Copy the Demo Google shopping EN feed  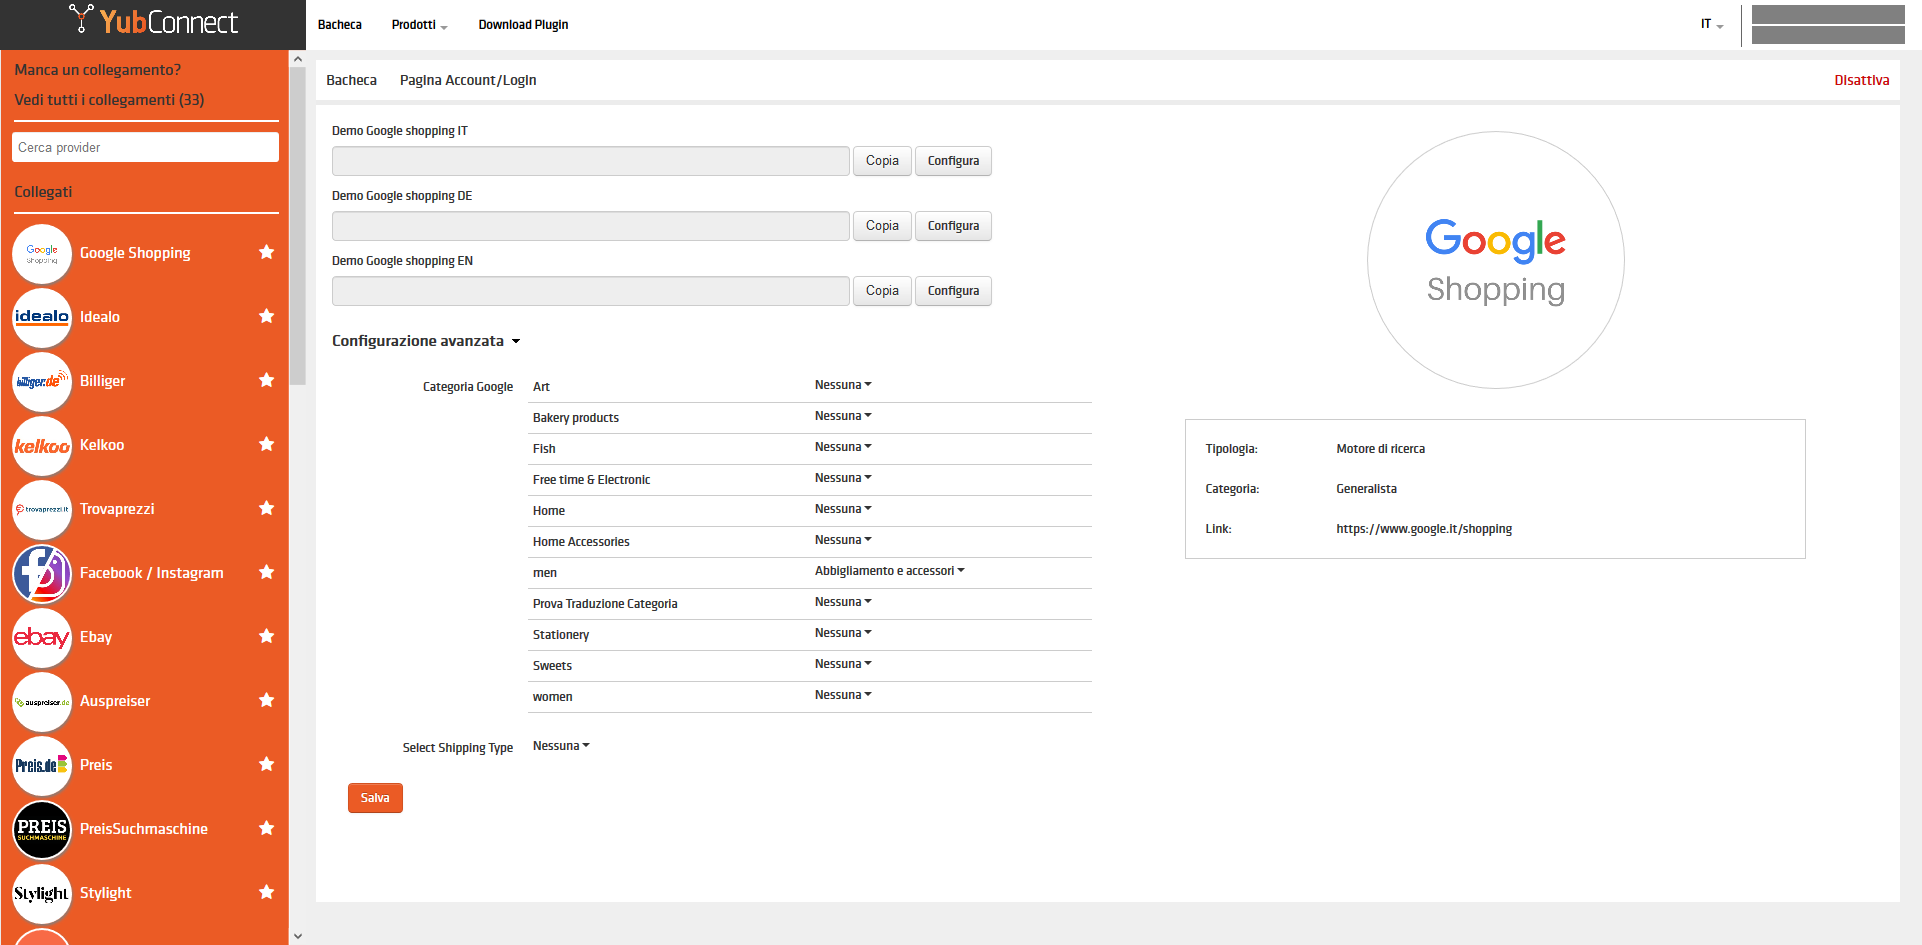coord(882,291)
